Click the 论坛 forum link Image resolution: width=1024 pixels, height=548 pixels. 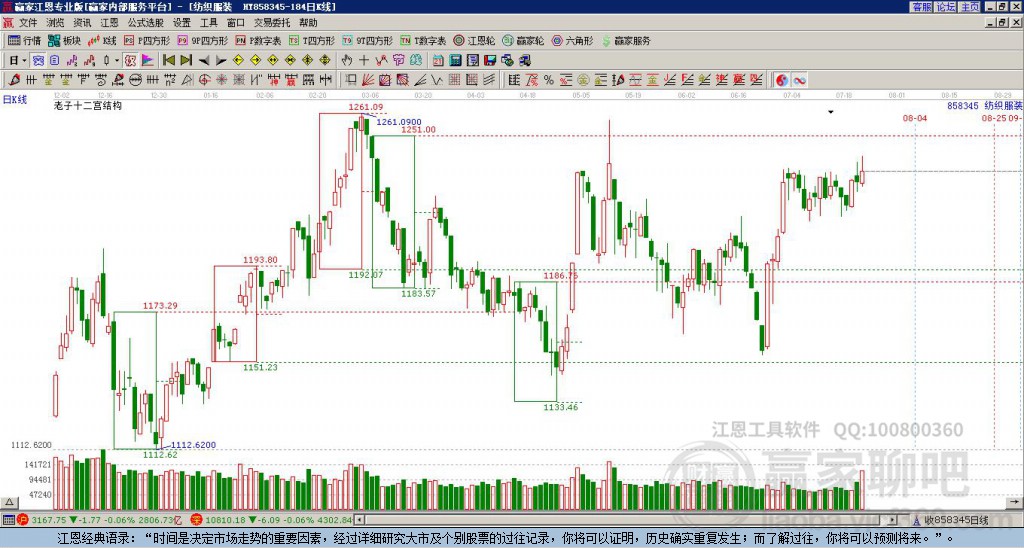point(945,7)
